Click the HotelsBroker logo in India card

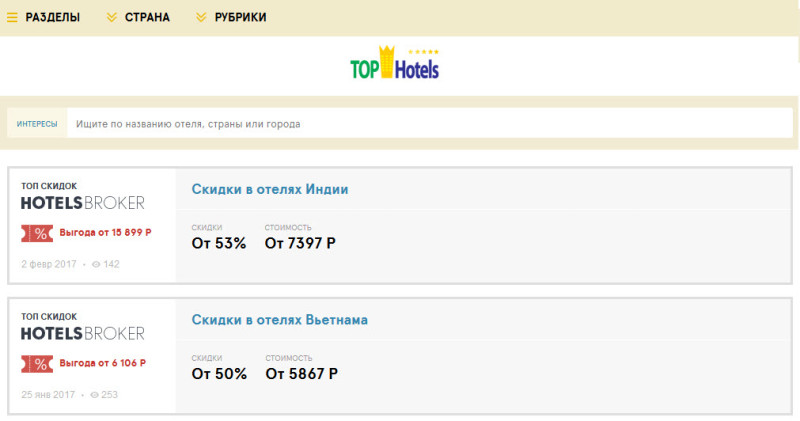(x=83, y=203)
